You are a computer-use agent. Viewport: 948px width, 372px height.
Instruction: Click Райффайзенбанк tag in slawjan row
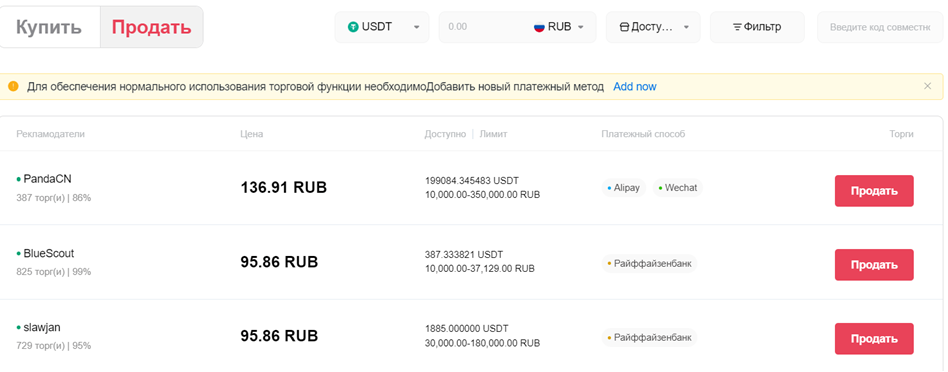pos(649,338)
